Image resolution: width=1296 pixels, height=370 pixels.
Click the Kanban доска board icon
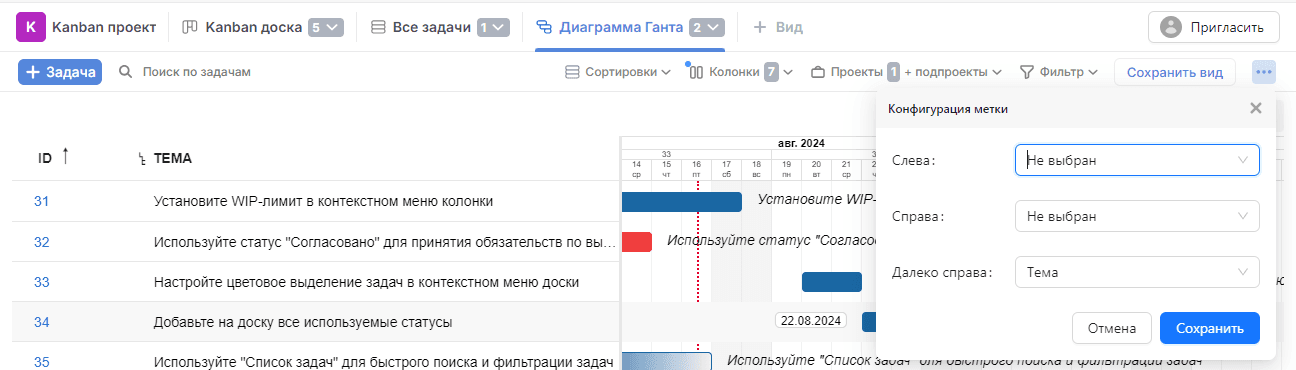click(x=190, y=27)
